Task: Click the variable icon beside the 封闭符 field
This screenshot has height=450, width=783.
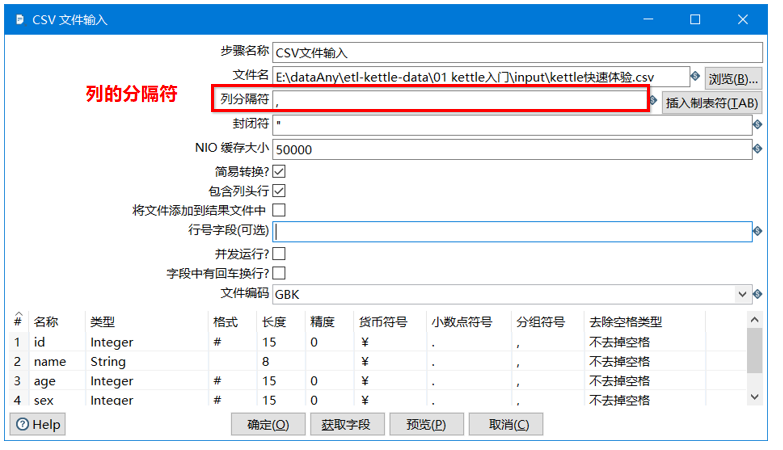Action: [x=758, y=124]
